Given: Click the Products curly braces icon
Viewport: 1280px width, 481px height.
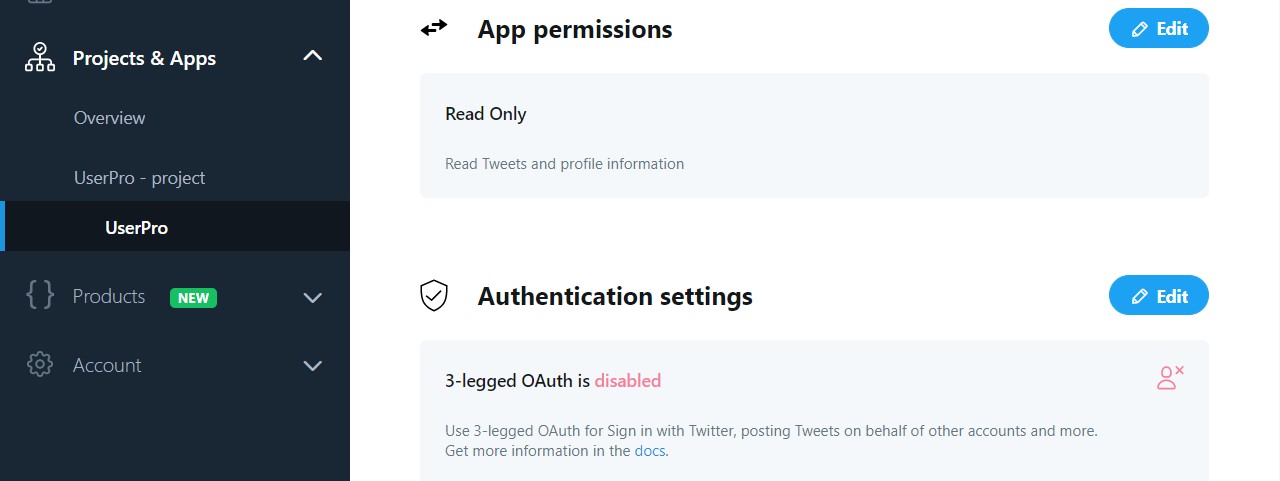Looking at the screenshot, I should 40,296.
